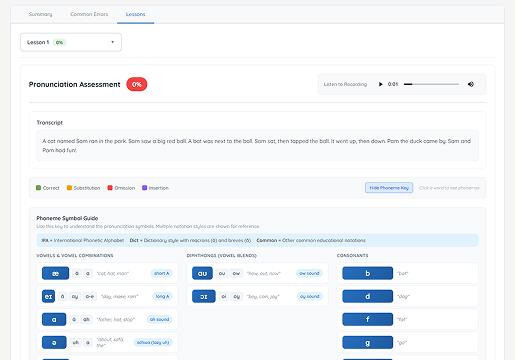
Task: Click the ɔɪ diphthong symbol badge
Action: 204,296
